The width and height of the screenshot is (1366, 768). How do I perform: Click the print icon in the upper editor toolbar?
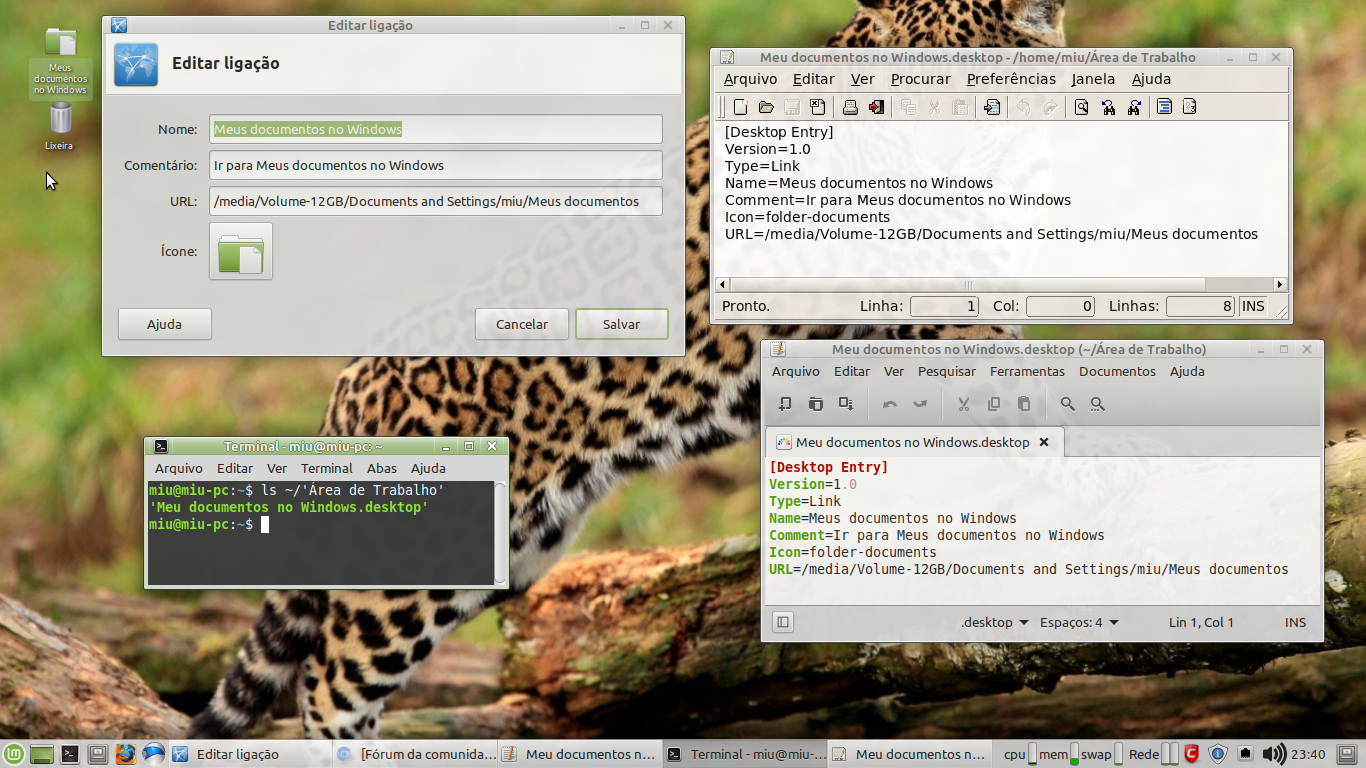[850, 107]
